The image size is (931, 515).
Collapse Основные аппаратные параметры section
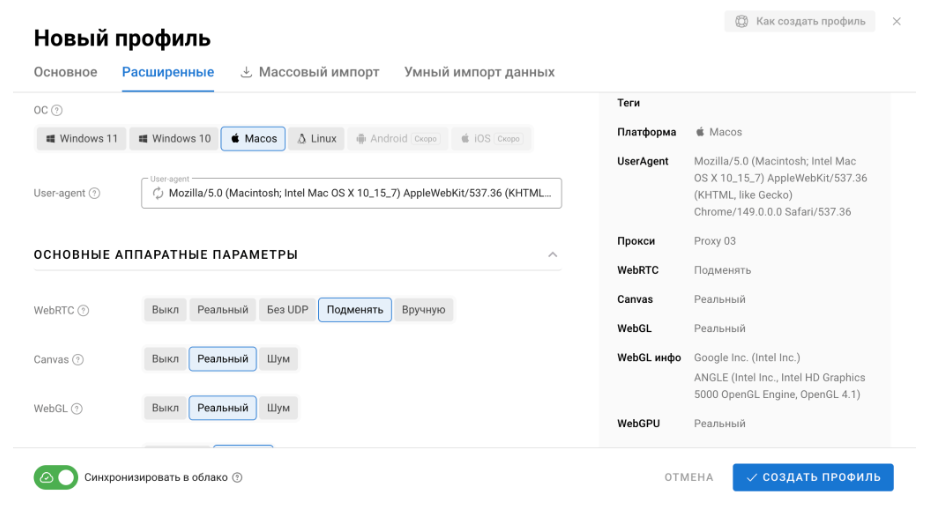pos(553,255)
